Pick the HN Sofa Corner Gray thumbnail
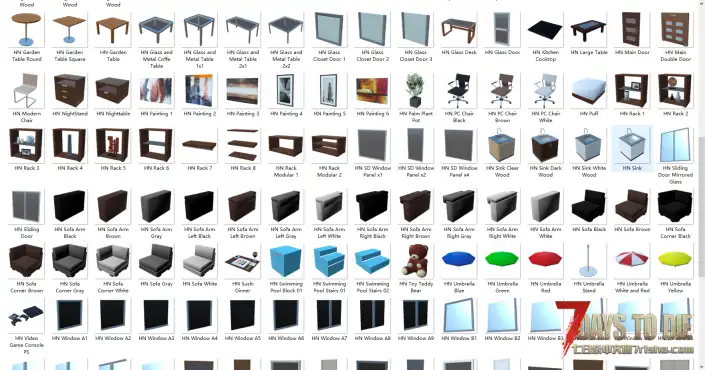The image size is (705, 370). (70, 261)
